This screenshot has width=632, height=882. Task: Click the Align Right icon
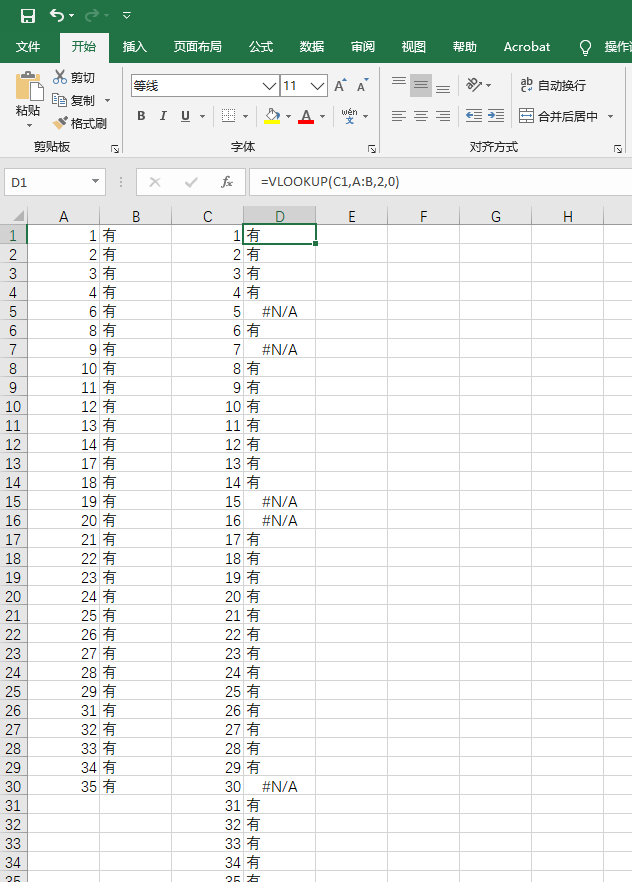443,116
